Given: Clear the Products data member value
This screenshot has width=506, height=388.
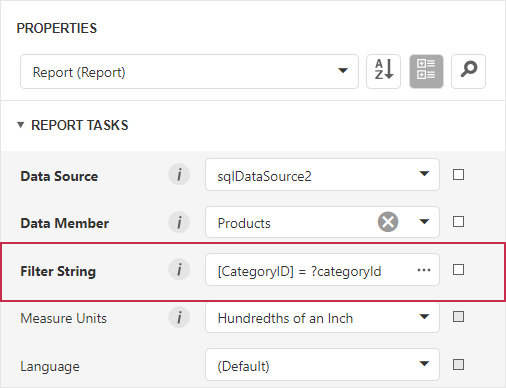Looking at the screenshot, I should point(388,222).
